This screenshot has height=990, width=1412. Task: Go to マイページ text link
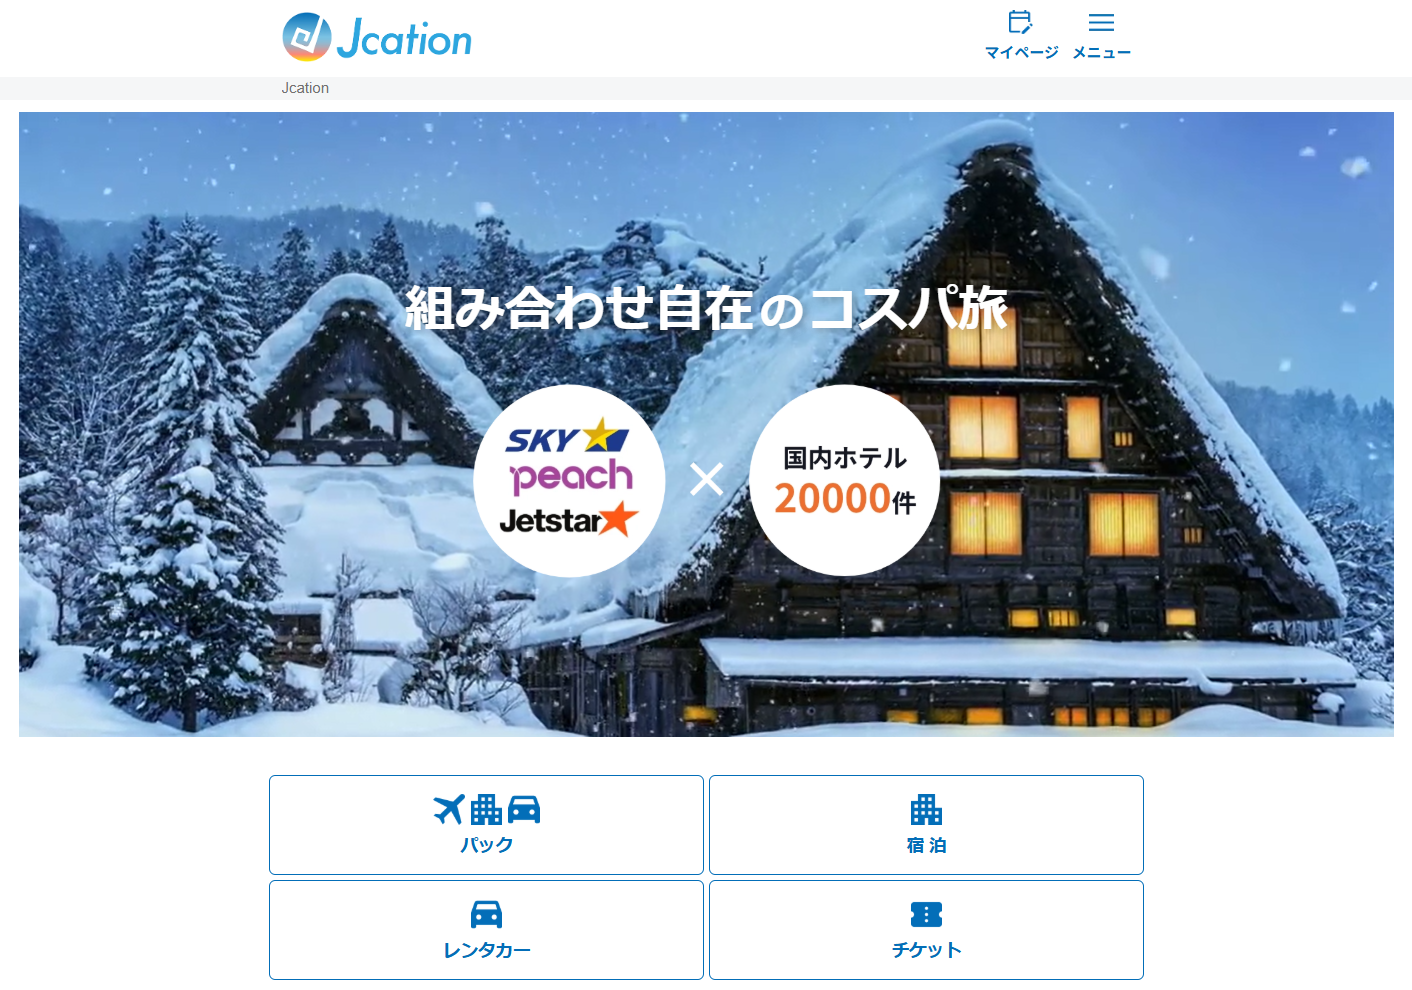pyautogui.click(x=1021, y=53)
